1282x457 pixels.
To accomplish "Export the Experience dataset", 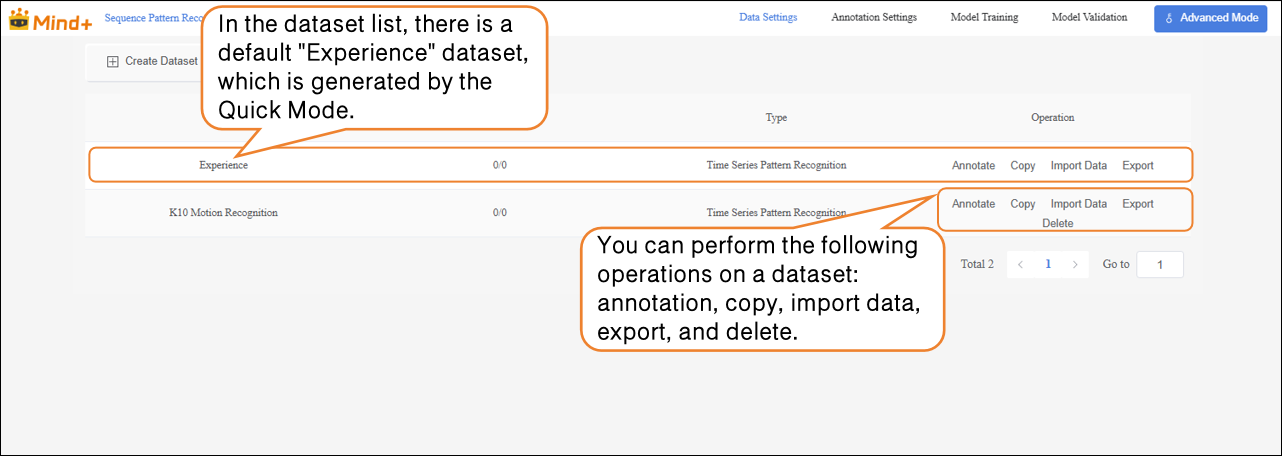I will [1138, 165].
